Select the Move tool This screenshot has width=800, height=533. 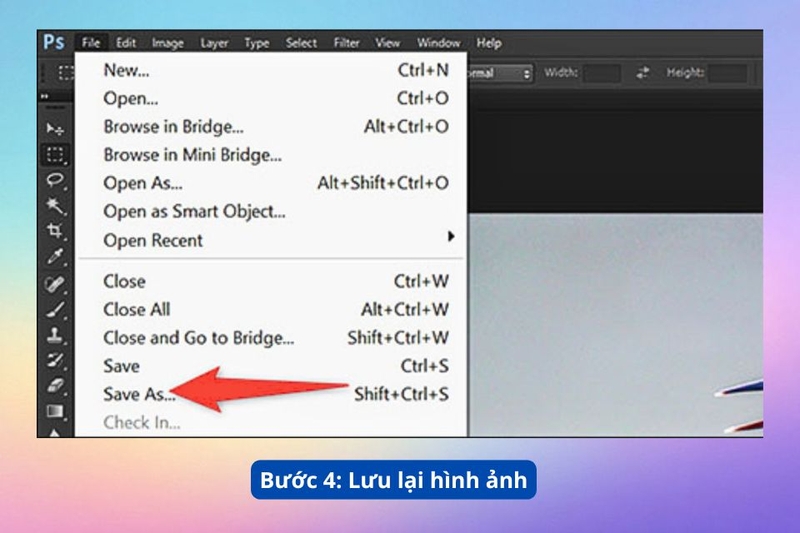[x=55, y=129]
